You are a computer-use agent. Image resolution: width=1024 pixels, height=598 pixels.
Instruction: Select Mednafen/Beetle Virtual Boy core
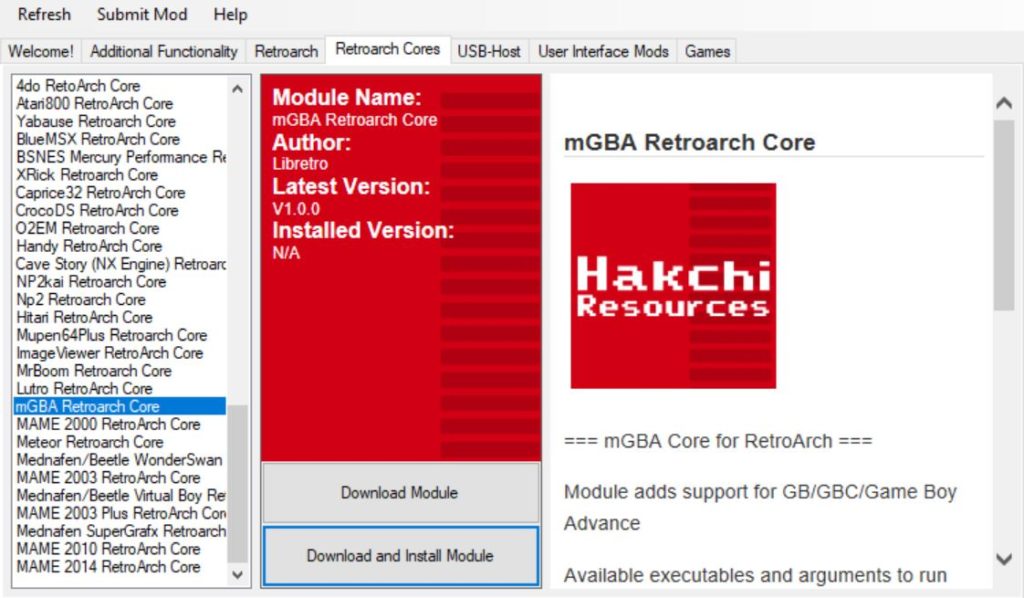pyautogui.click(x=120, y=496)
